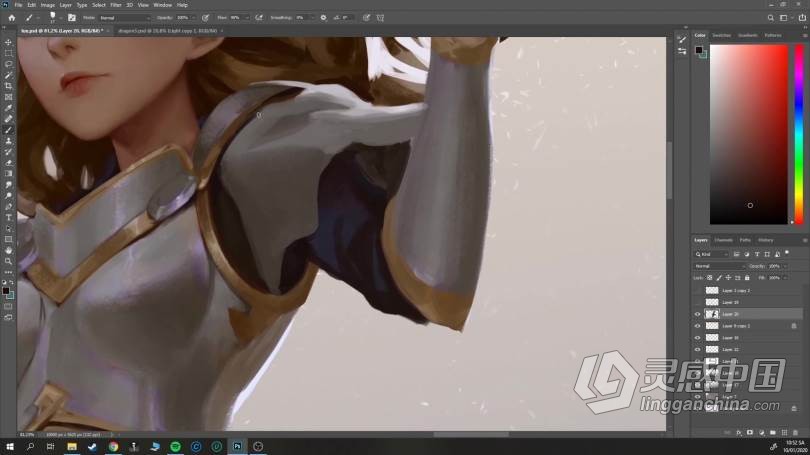Select the Smudge tool
Screen dimensions: 810x455
(8, 184)
